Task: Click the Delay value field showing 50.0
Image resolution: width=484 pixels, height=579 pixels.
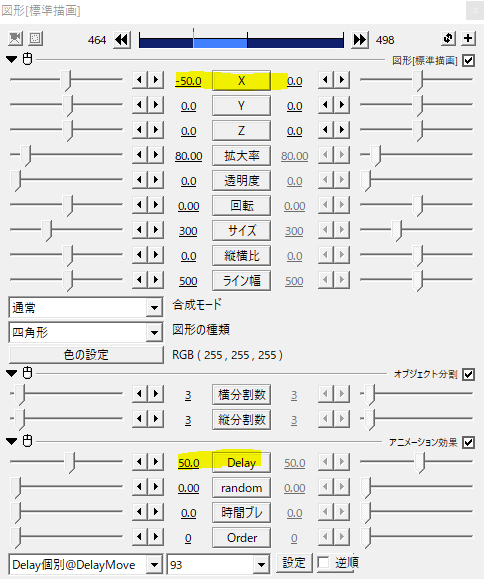Action: pyautogui.click(x=188, y=463)
